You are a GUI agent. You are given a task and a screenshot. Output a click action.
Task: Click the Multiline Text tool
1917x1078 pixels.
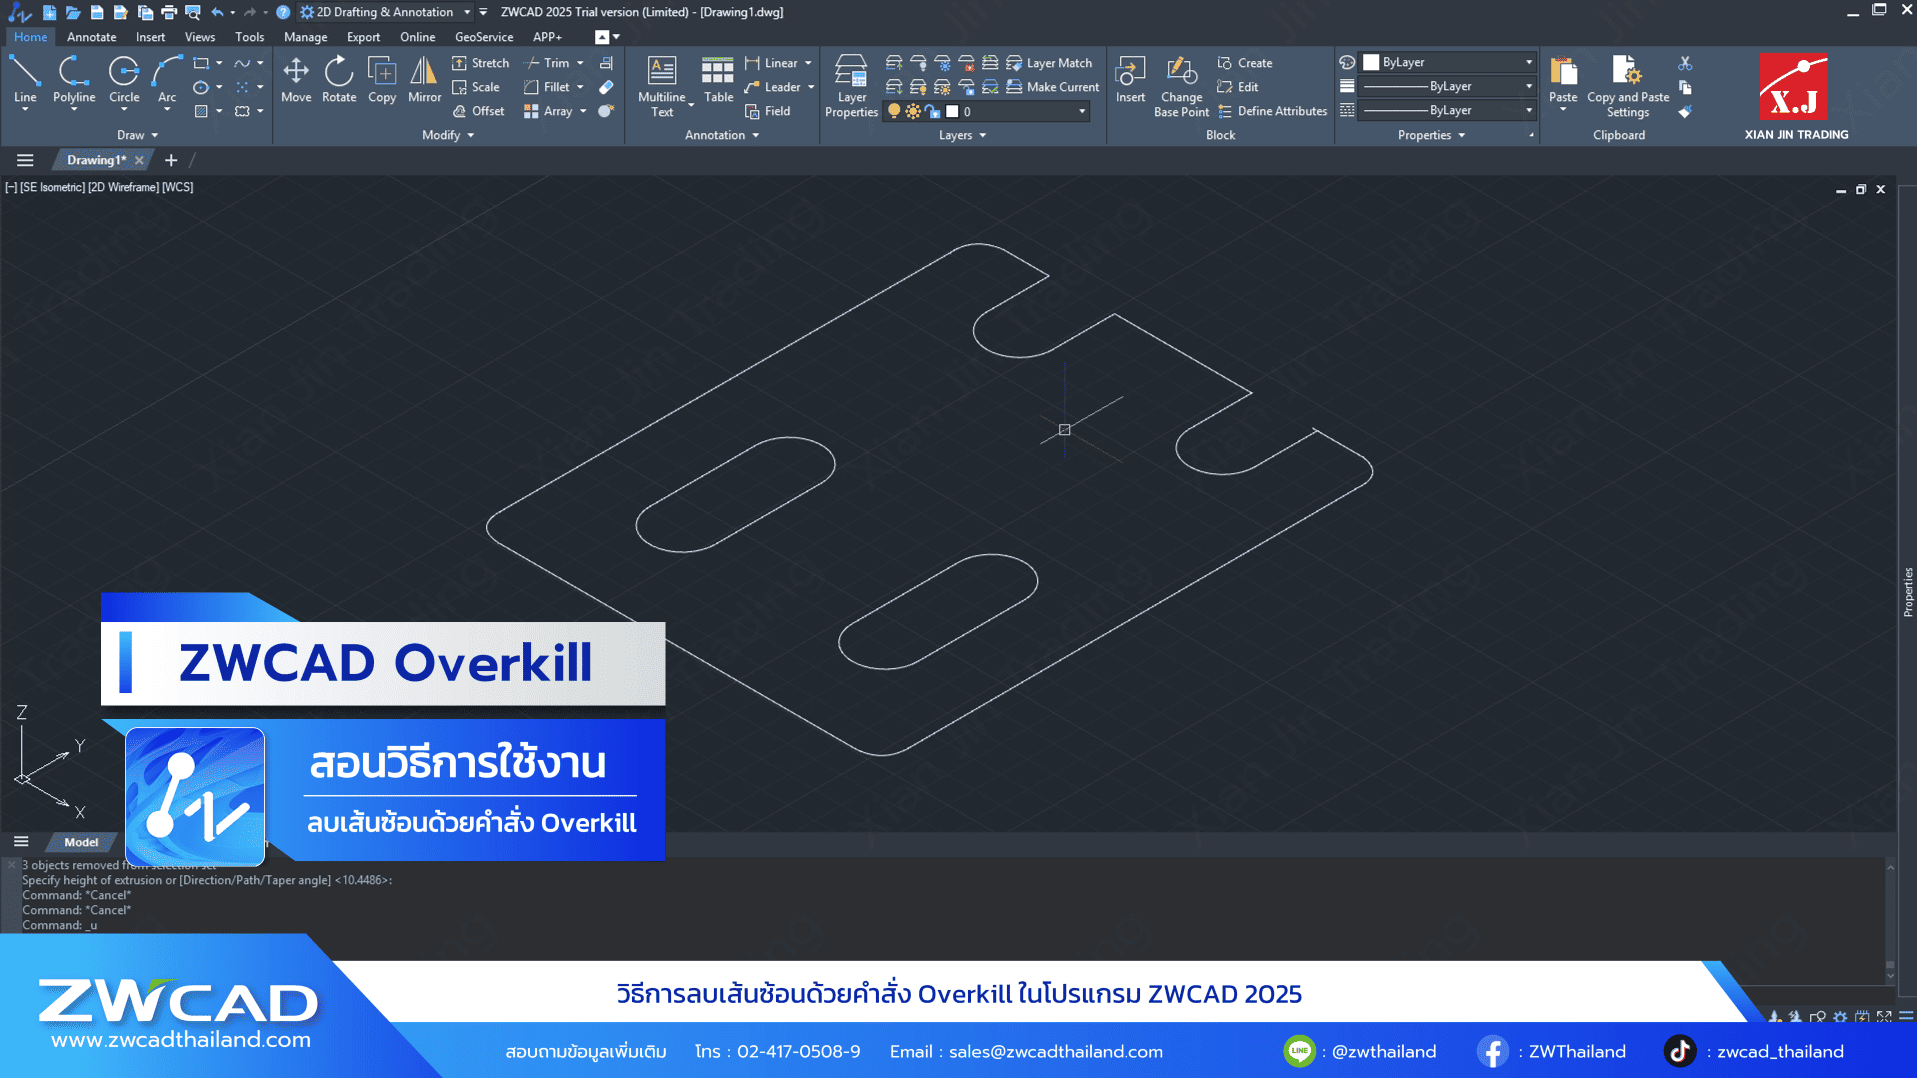(x=662, y=86)
